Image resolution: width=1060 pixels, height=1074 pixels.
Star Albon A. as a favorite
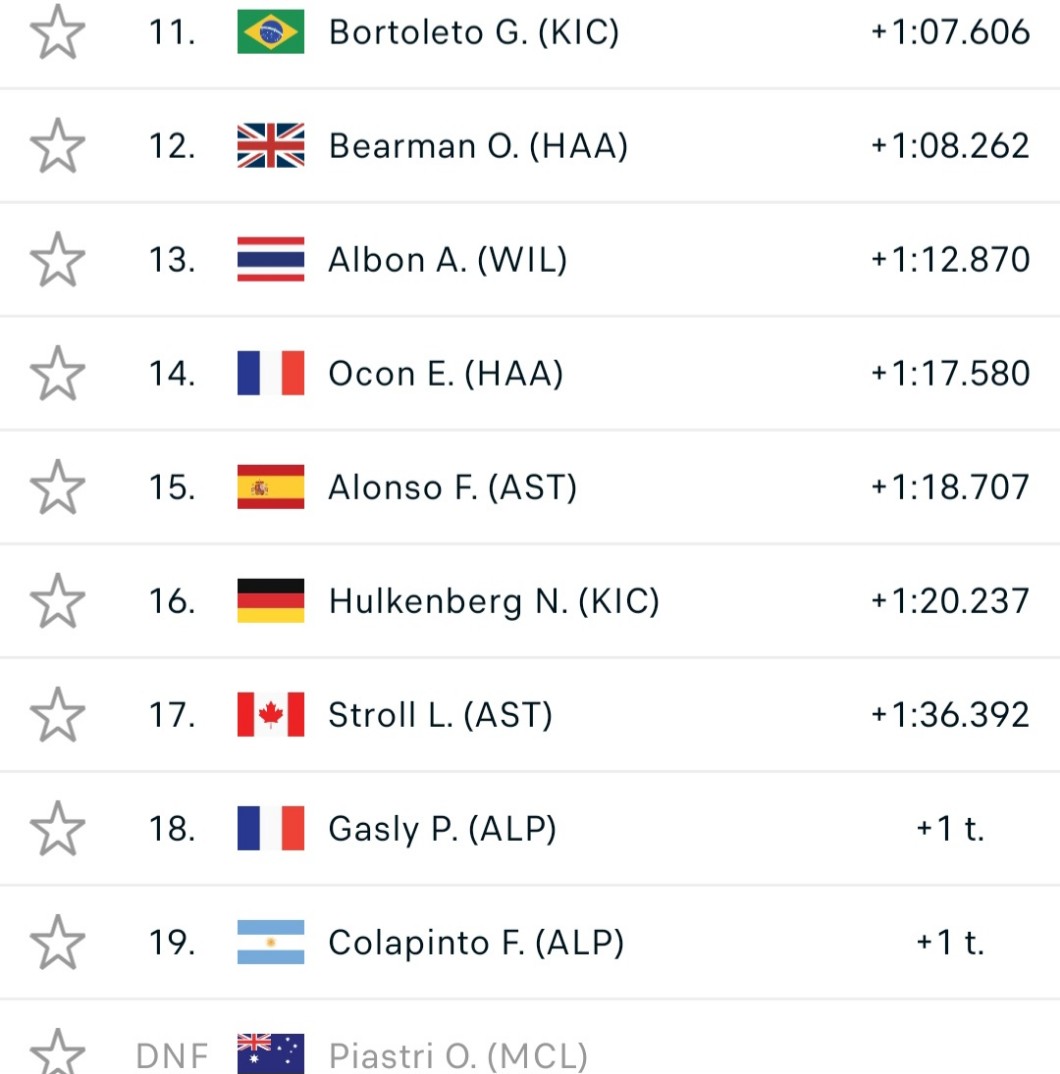[58, 260]
